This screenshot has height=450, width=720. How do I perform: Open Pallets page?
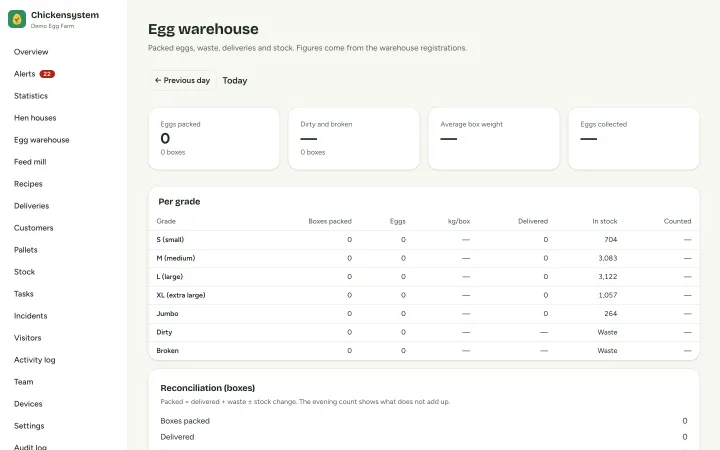tap(26, 250)
